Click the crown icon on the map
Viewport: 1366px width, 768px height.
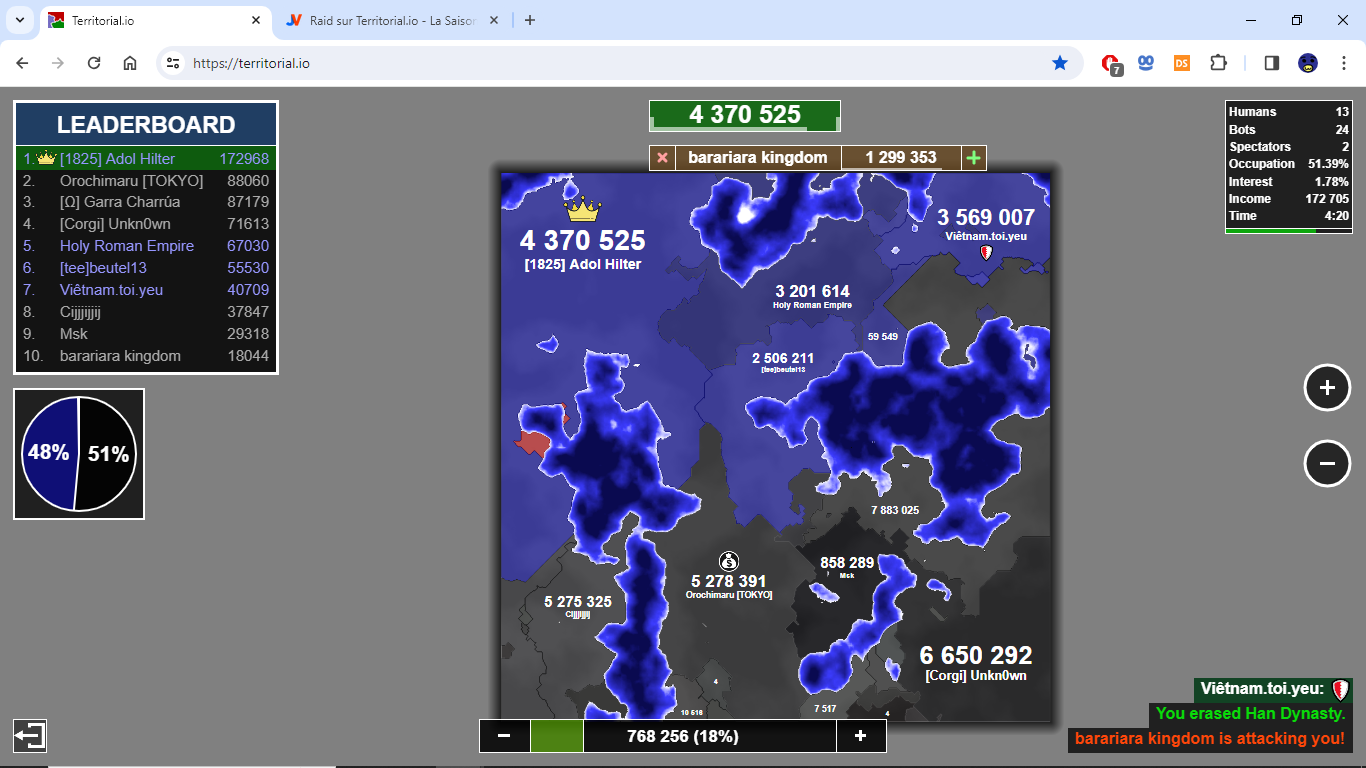[582, 210]
